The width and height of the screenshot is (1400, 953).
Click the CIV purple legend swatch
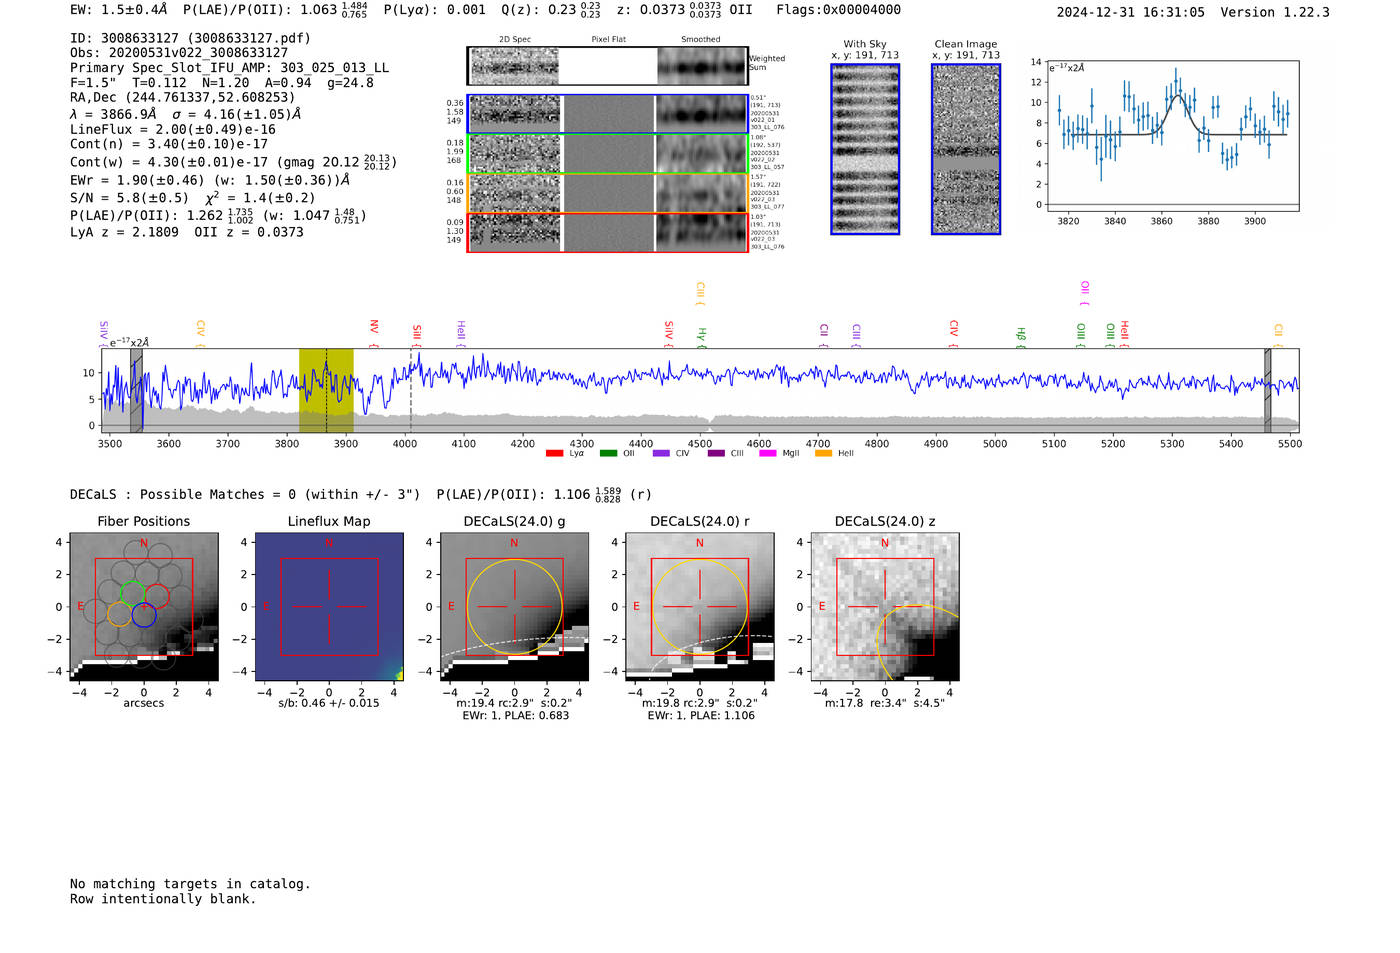pos(661,454)
